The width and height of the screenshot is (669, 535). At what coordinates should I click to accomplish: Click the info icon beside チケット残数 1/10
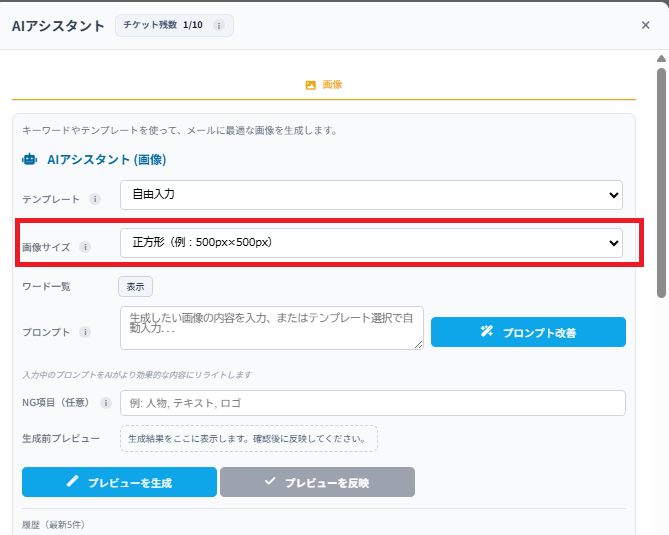click(x=219, y=26)
